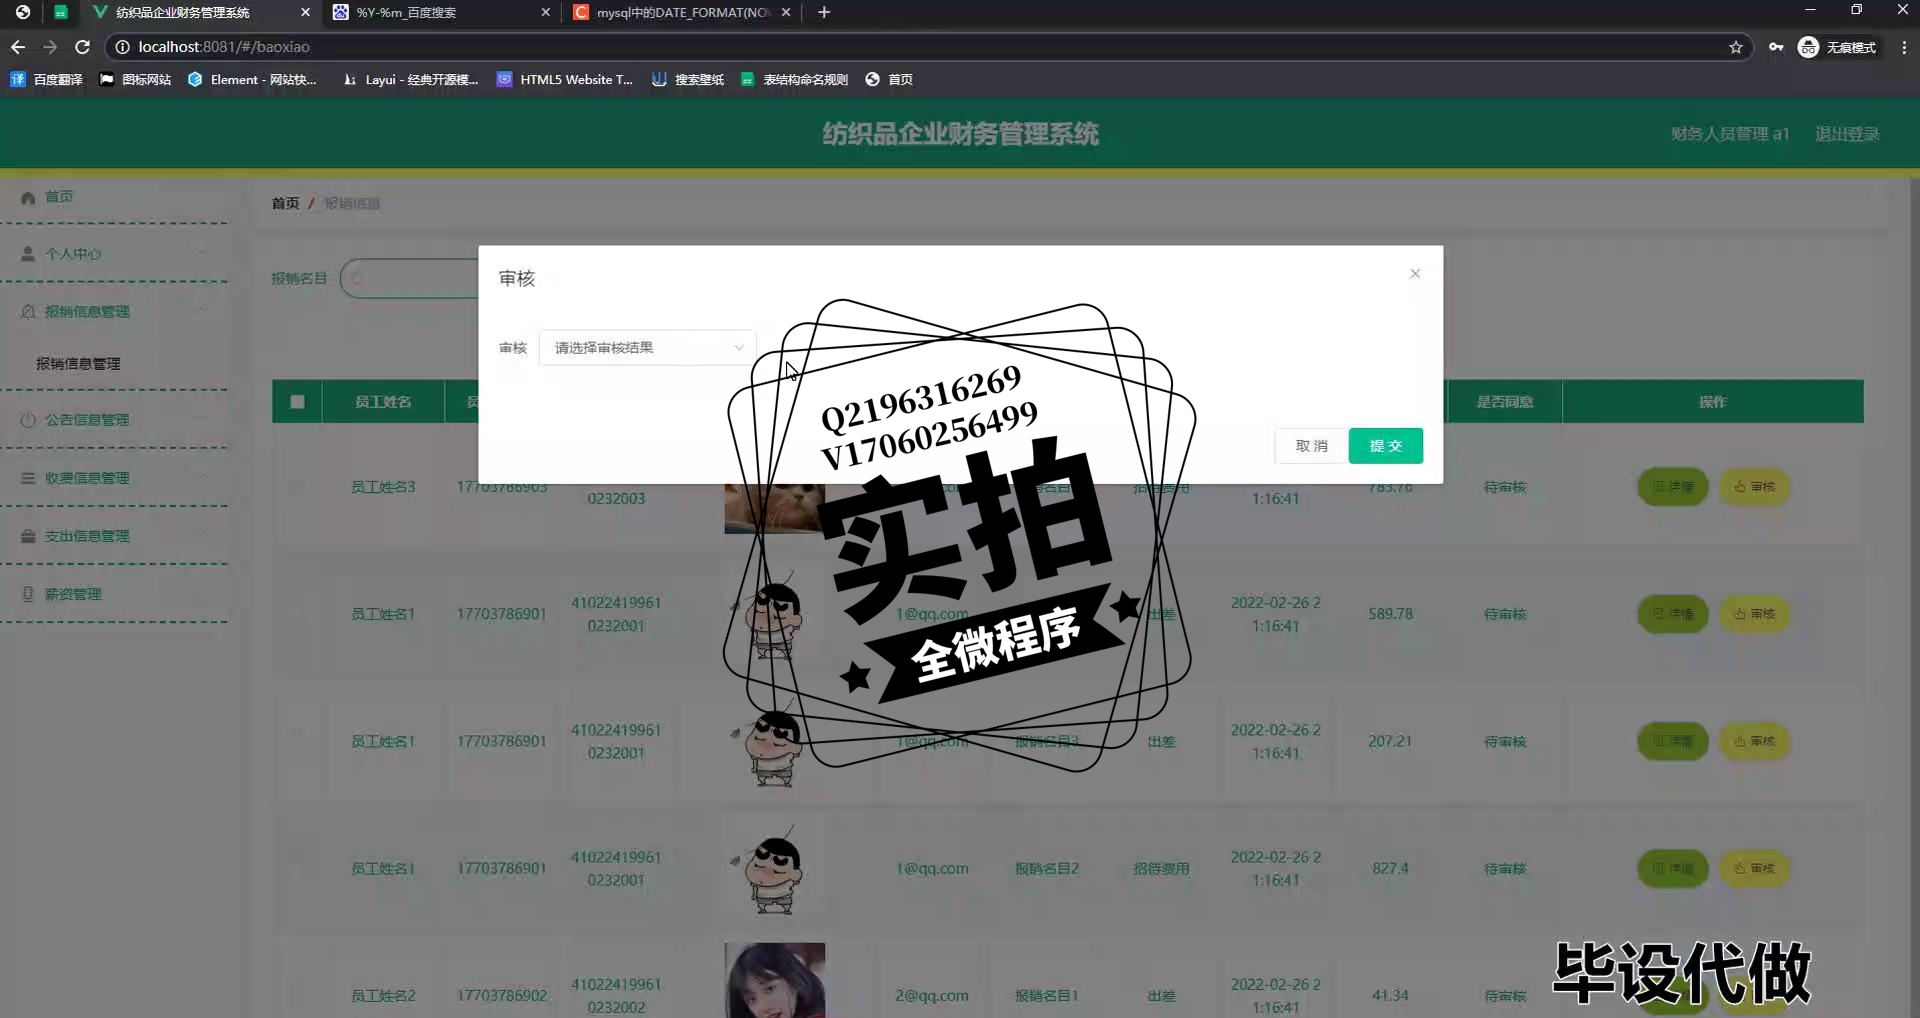Toggle the select-all checkbox in table header
Image resolution: width=1920 pixels, height=1018 pixels.
[x=297, y=402]
